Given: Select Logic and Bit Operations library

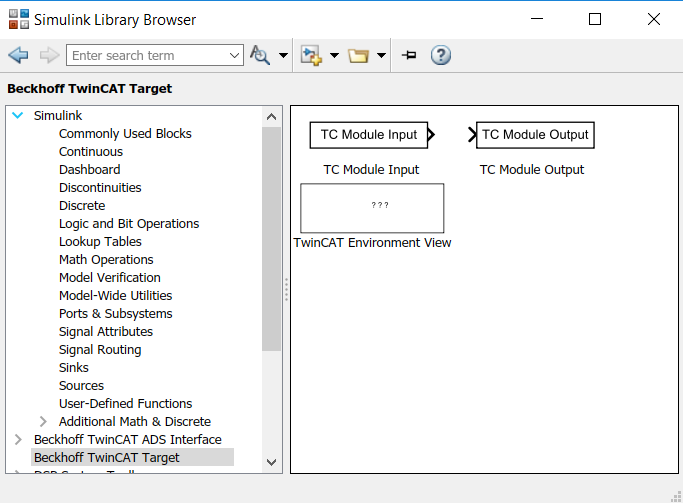Looking at the screenshot, I should click(129, 223).
